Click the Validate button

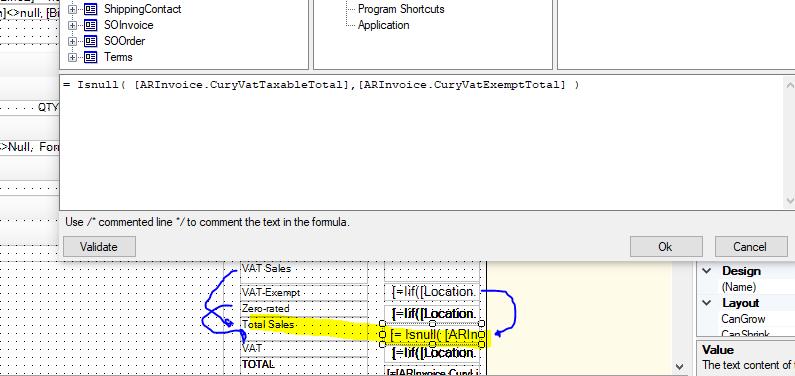(99, 247)
